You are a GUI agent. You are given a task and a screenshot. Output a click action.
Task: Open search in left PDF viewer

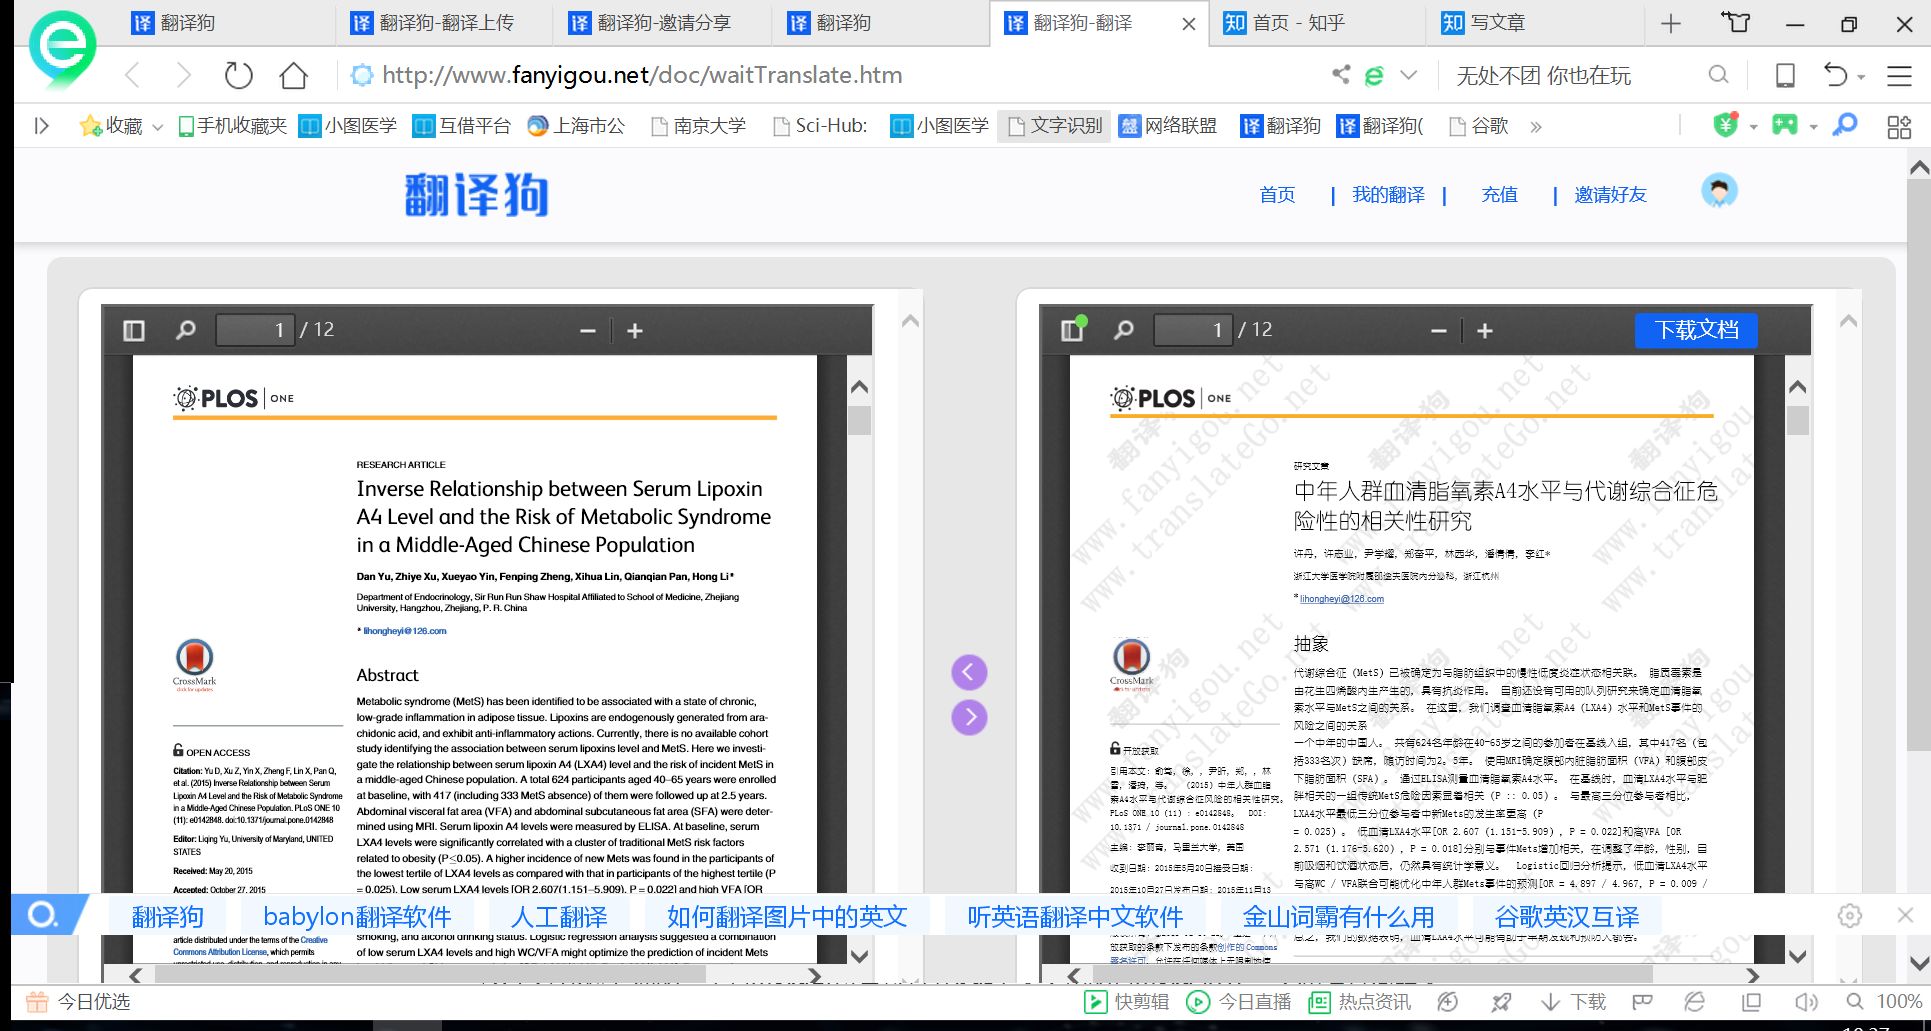point(185,330)
